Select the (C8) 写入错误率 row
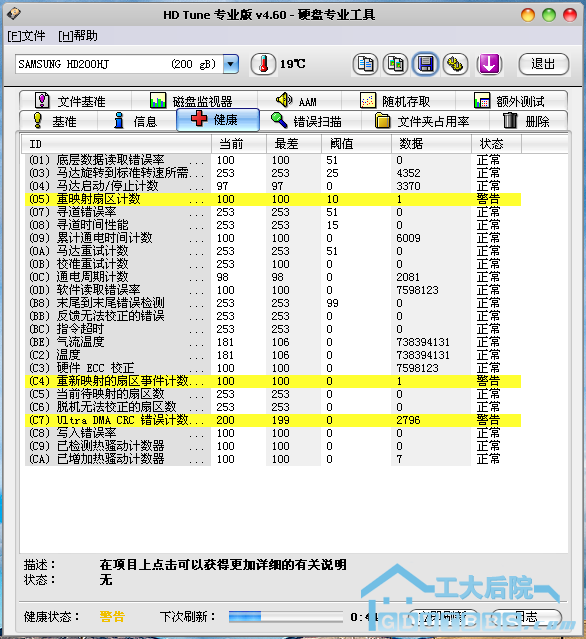This screenshot has width=586, height=639. (273, 433)
